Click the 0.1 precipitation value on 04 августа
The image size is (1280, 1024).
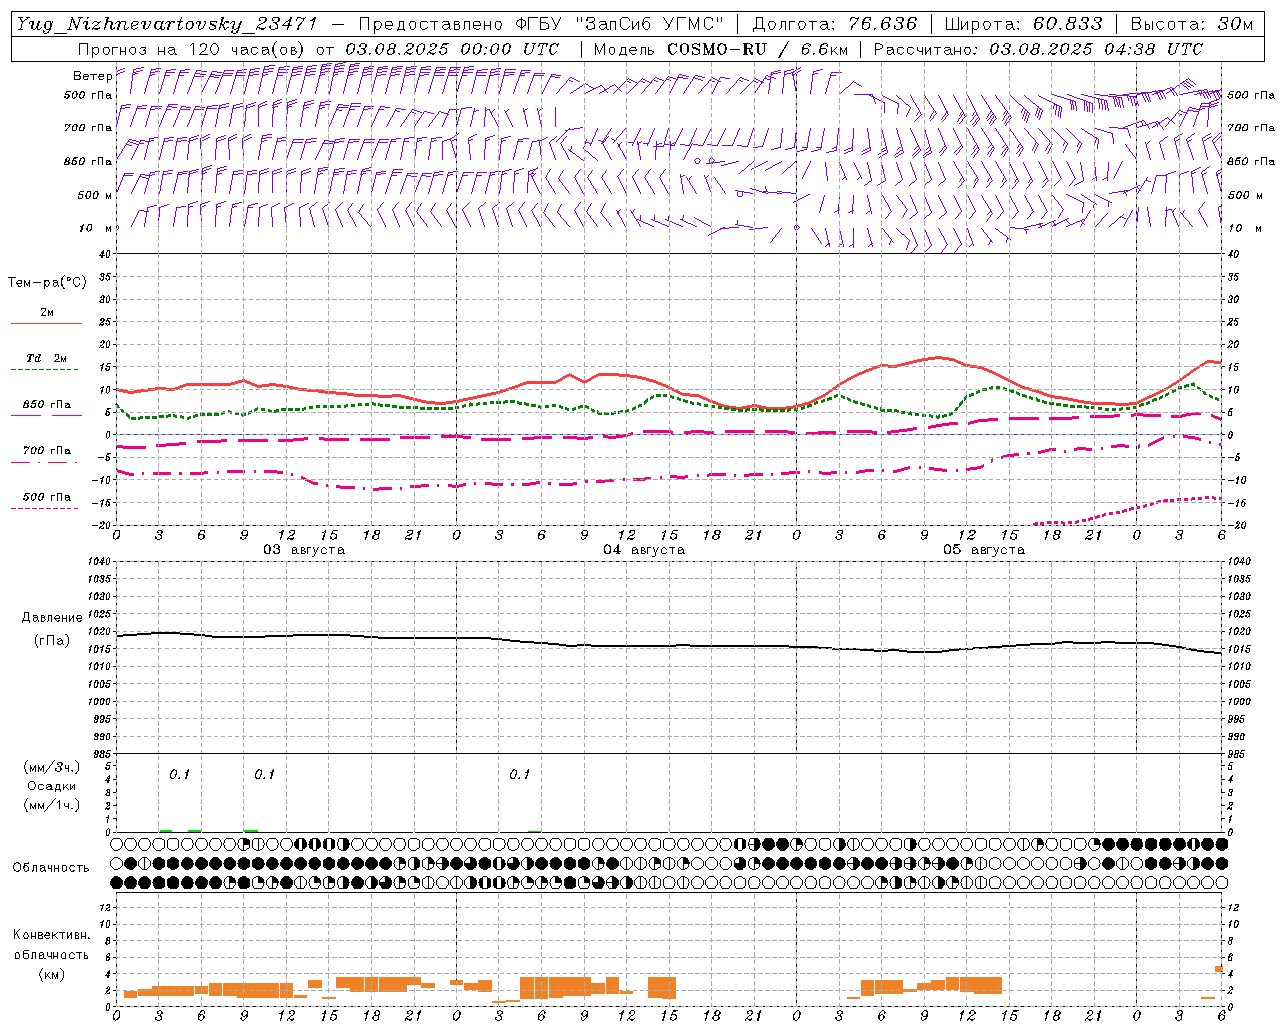click(519, 775)
